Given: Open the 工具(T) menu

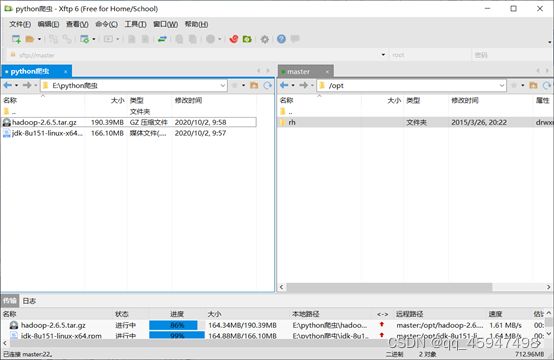Looking at the screenshot, I should [135, 24].
